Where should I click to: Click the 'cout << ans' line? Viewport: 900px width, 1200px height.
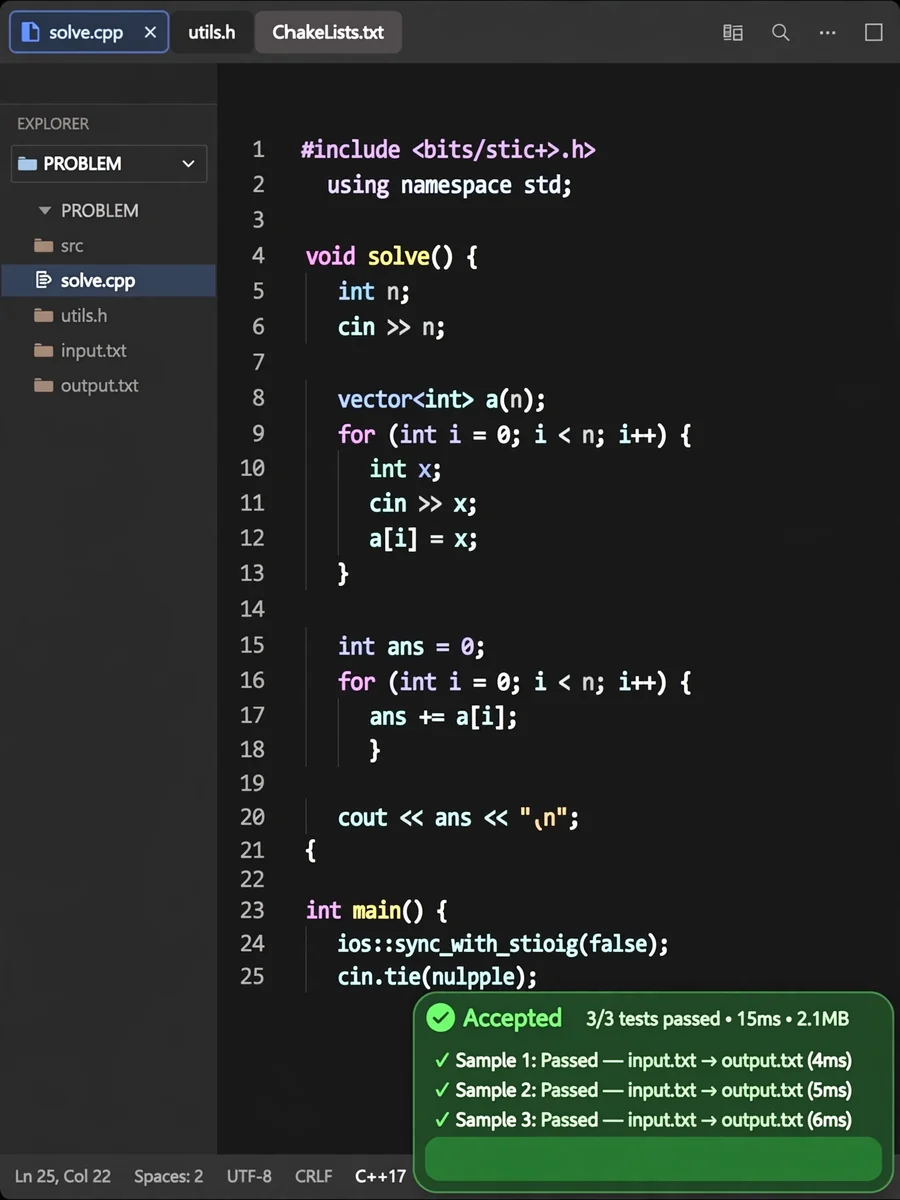458,818
